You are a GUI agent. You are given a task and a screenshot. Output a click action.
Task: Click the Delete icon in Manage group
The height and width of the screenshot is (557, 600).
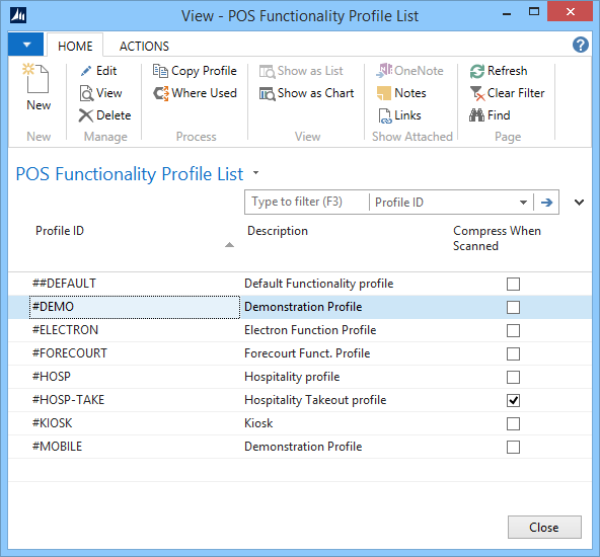pyautogui.click(x=86, y=115)
